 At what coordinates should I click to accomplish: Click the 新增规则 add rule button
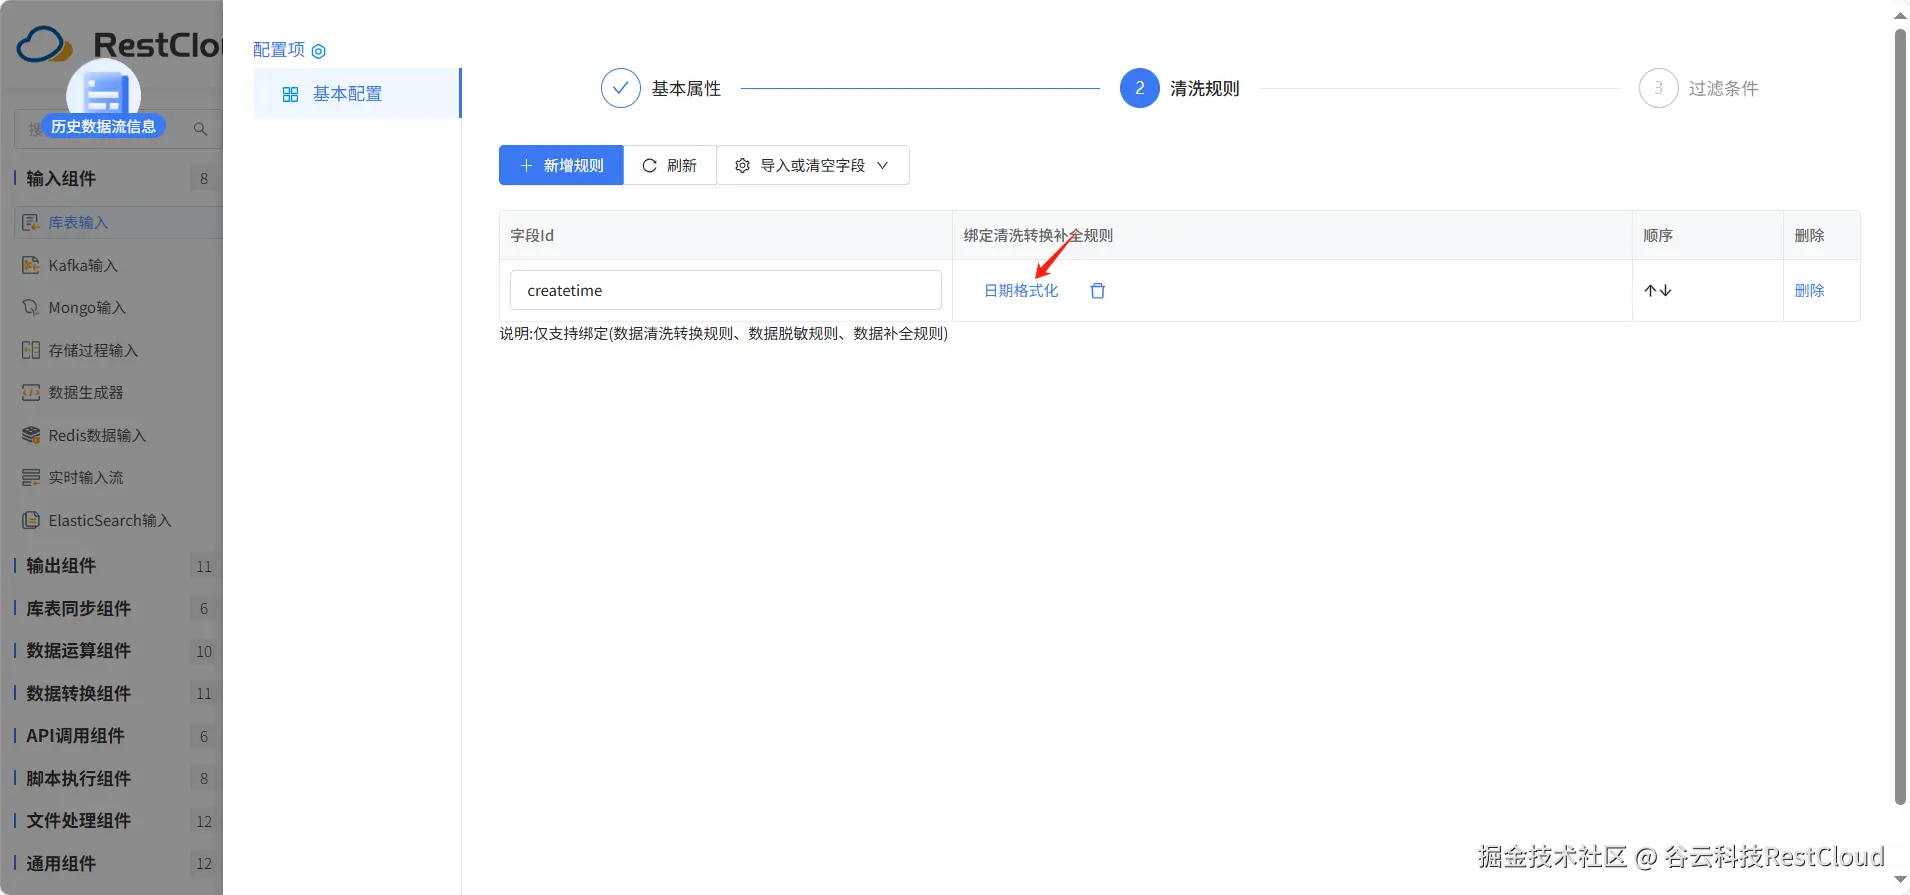561,165
